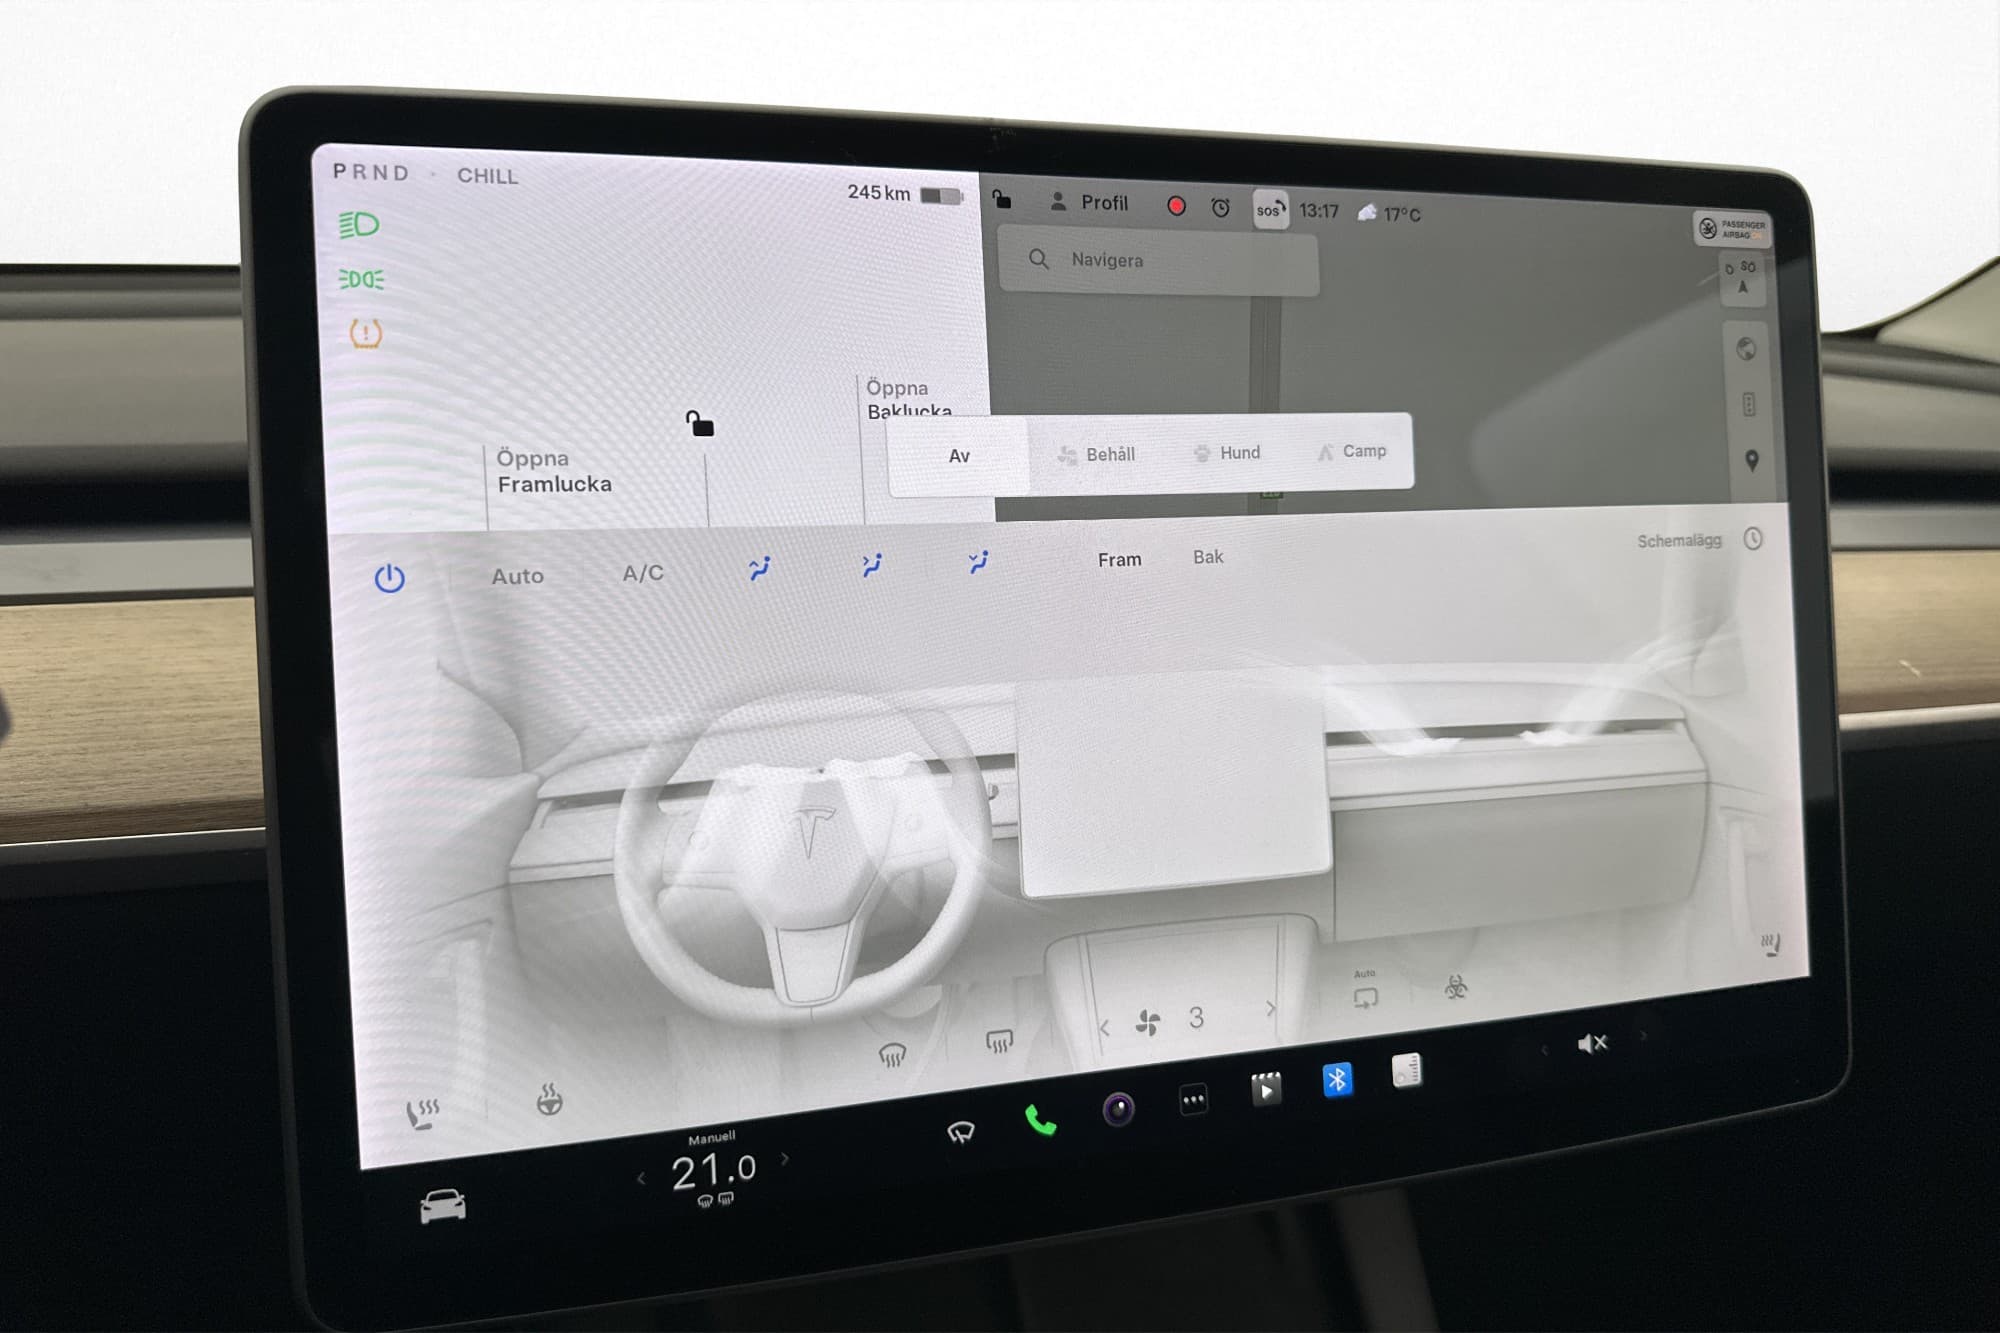Open the Bluetooth settings
2000x1333 pixels.
[x=1337, y=1080]
